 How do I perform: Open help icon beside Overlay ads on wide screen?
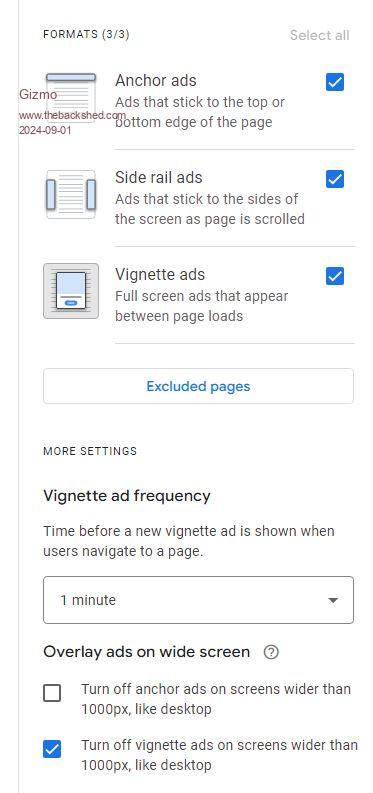(x=271, y=652)
